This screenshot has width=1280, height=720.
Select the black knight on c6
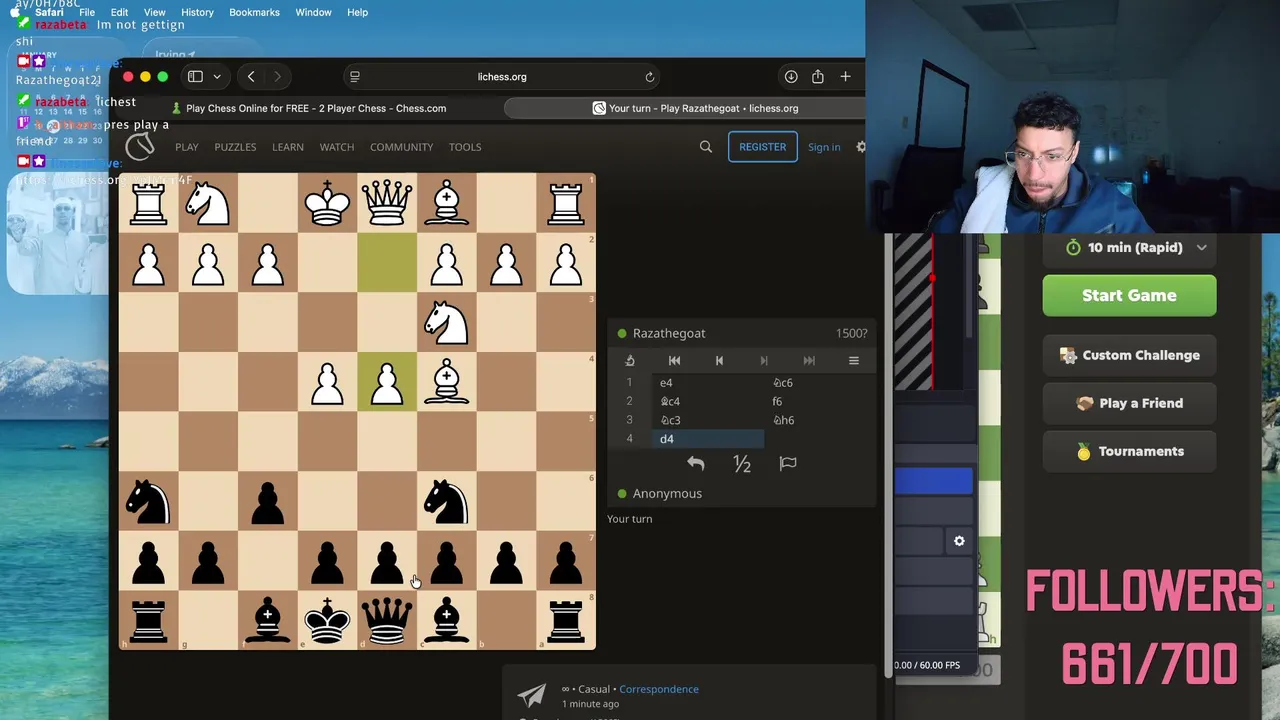click(x=446, y=501)
